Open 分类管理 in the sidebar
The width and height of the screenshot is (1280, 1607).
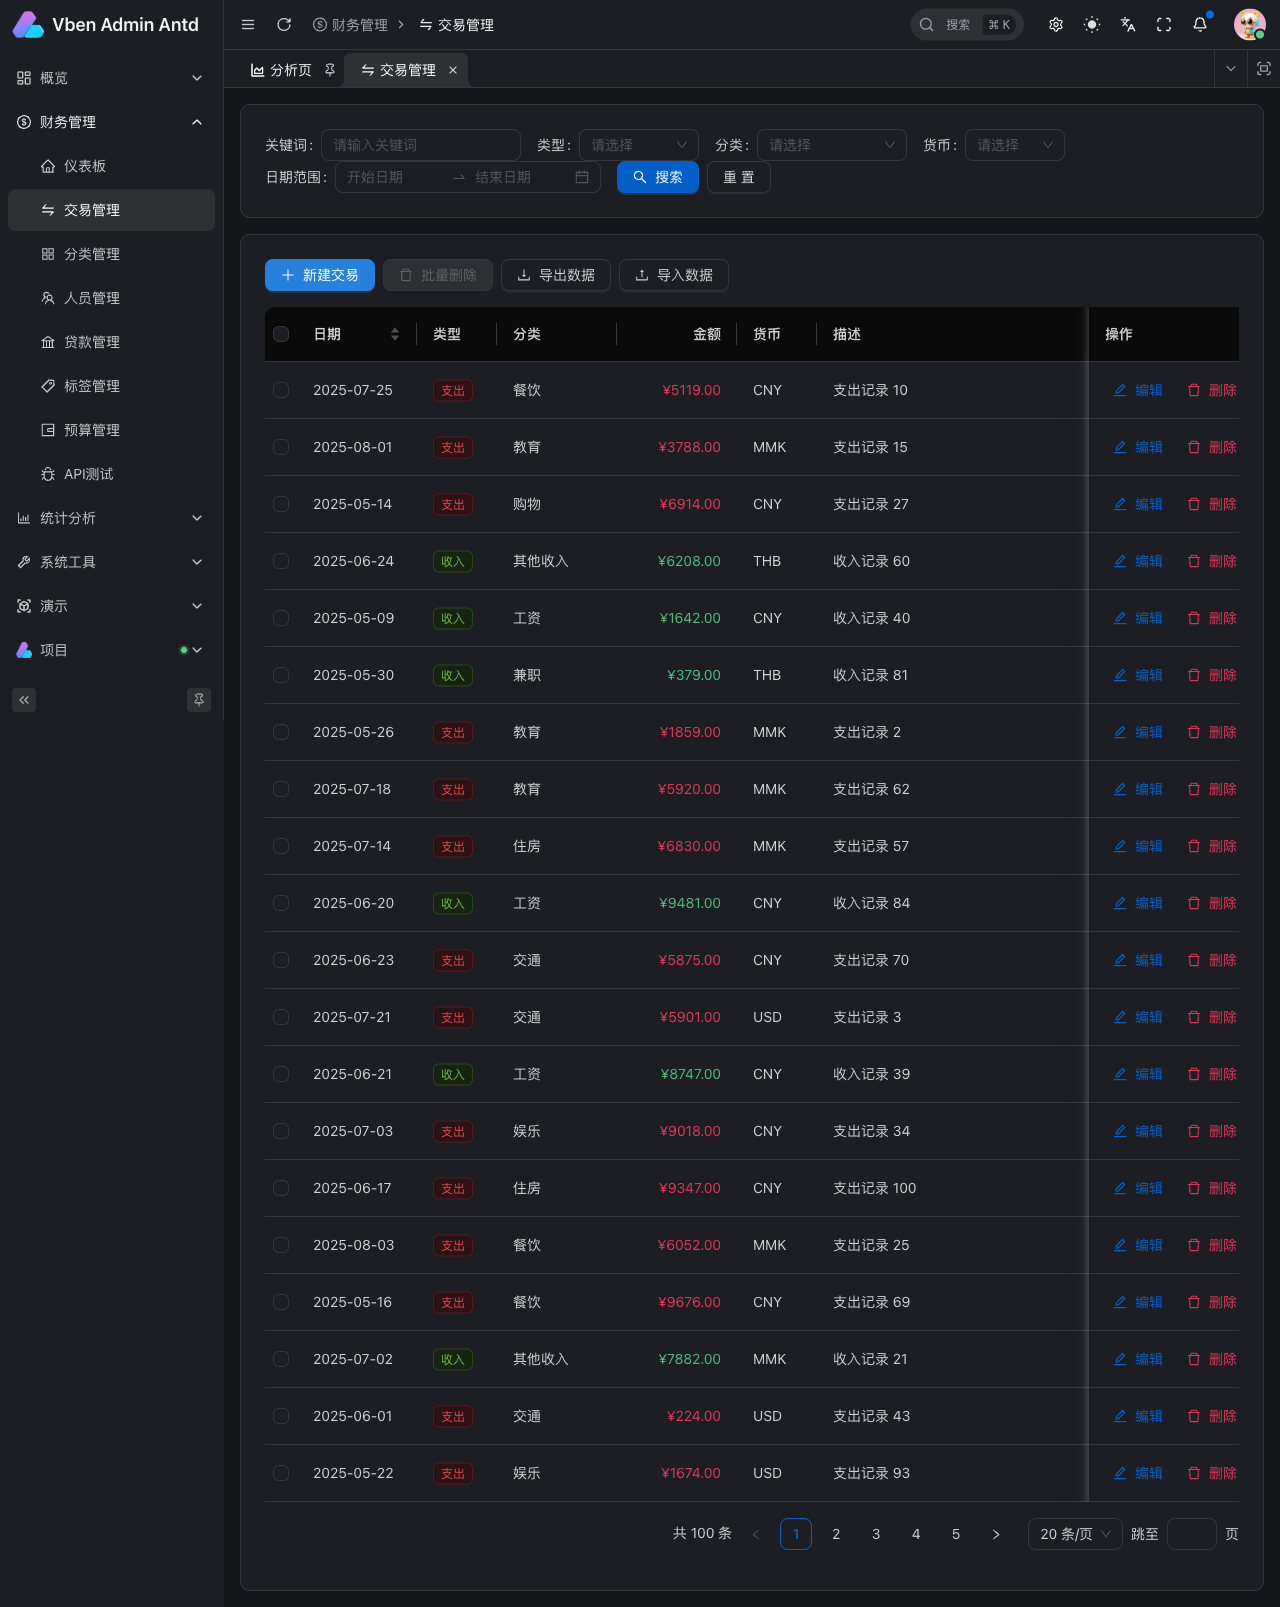point(92,254)
